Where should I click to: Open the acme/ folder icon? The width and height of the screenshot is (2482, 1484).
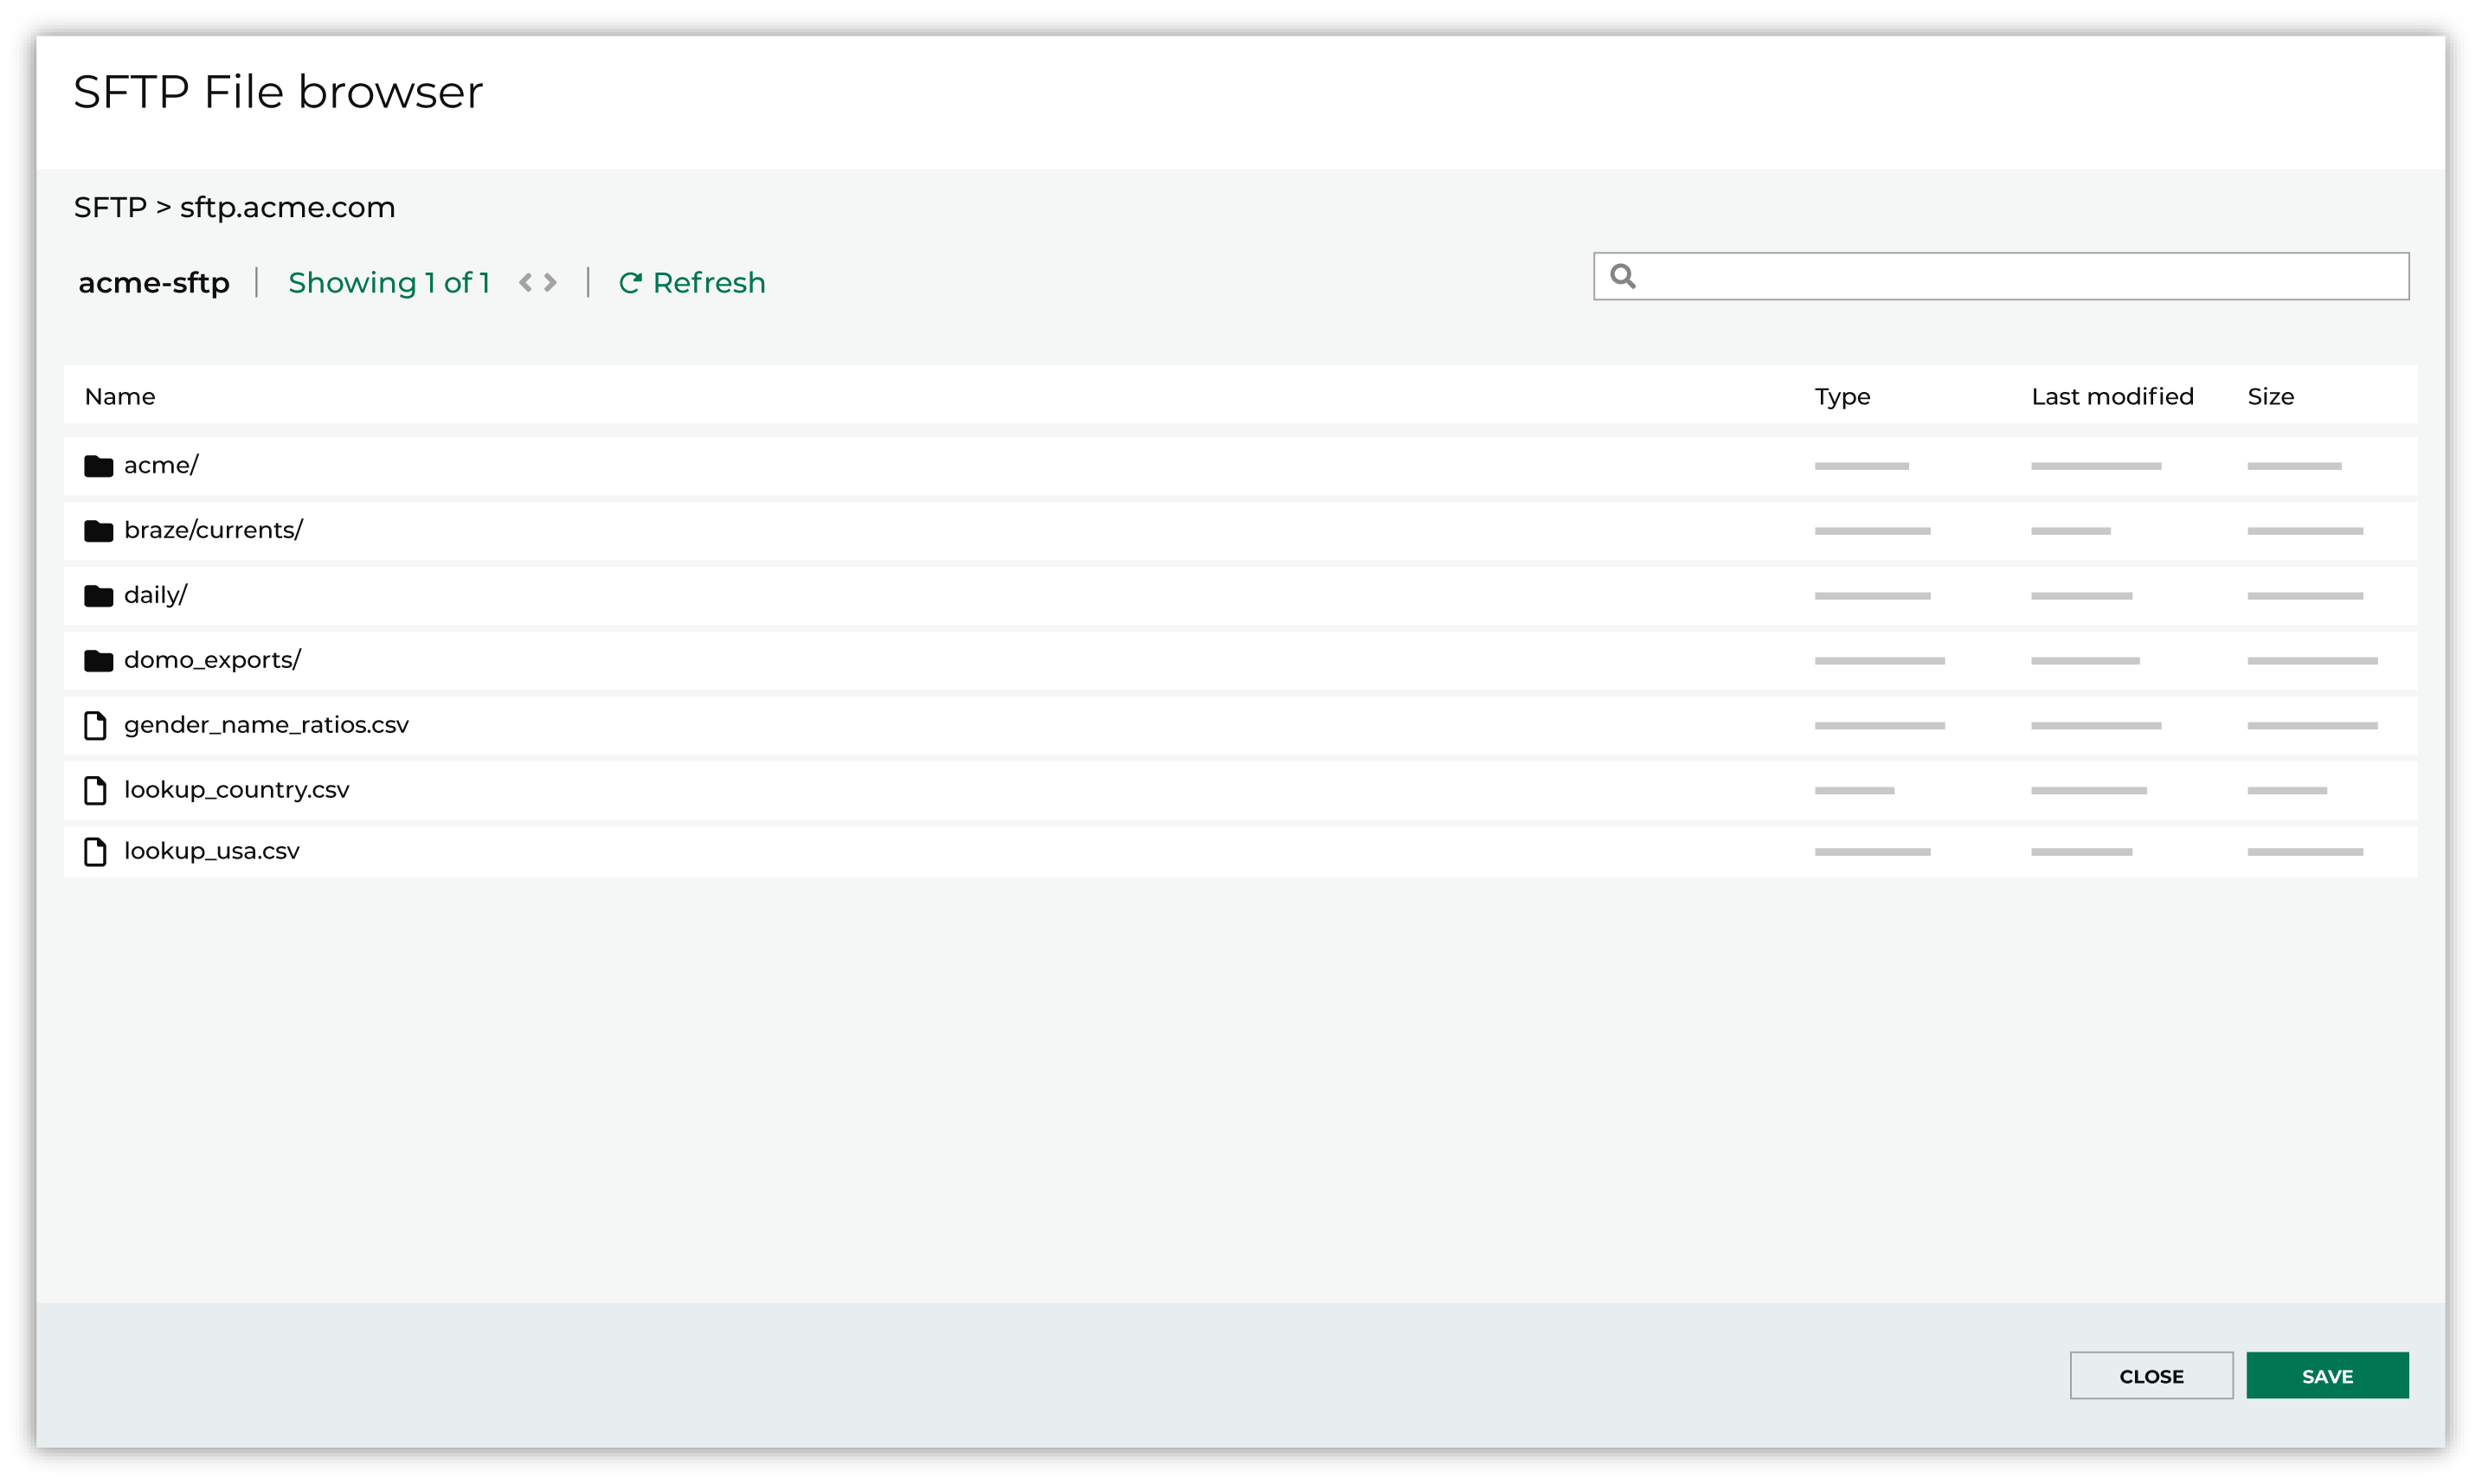click(x=98, y=464)
